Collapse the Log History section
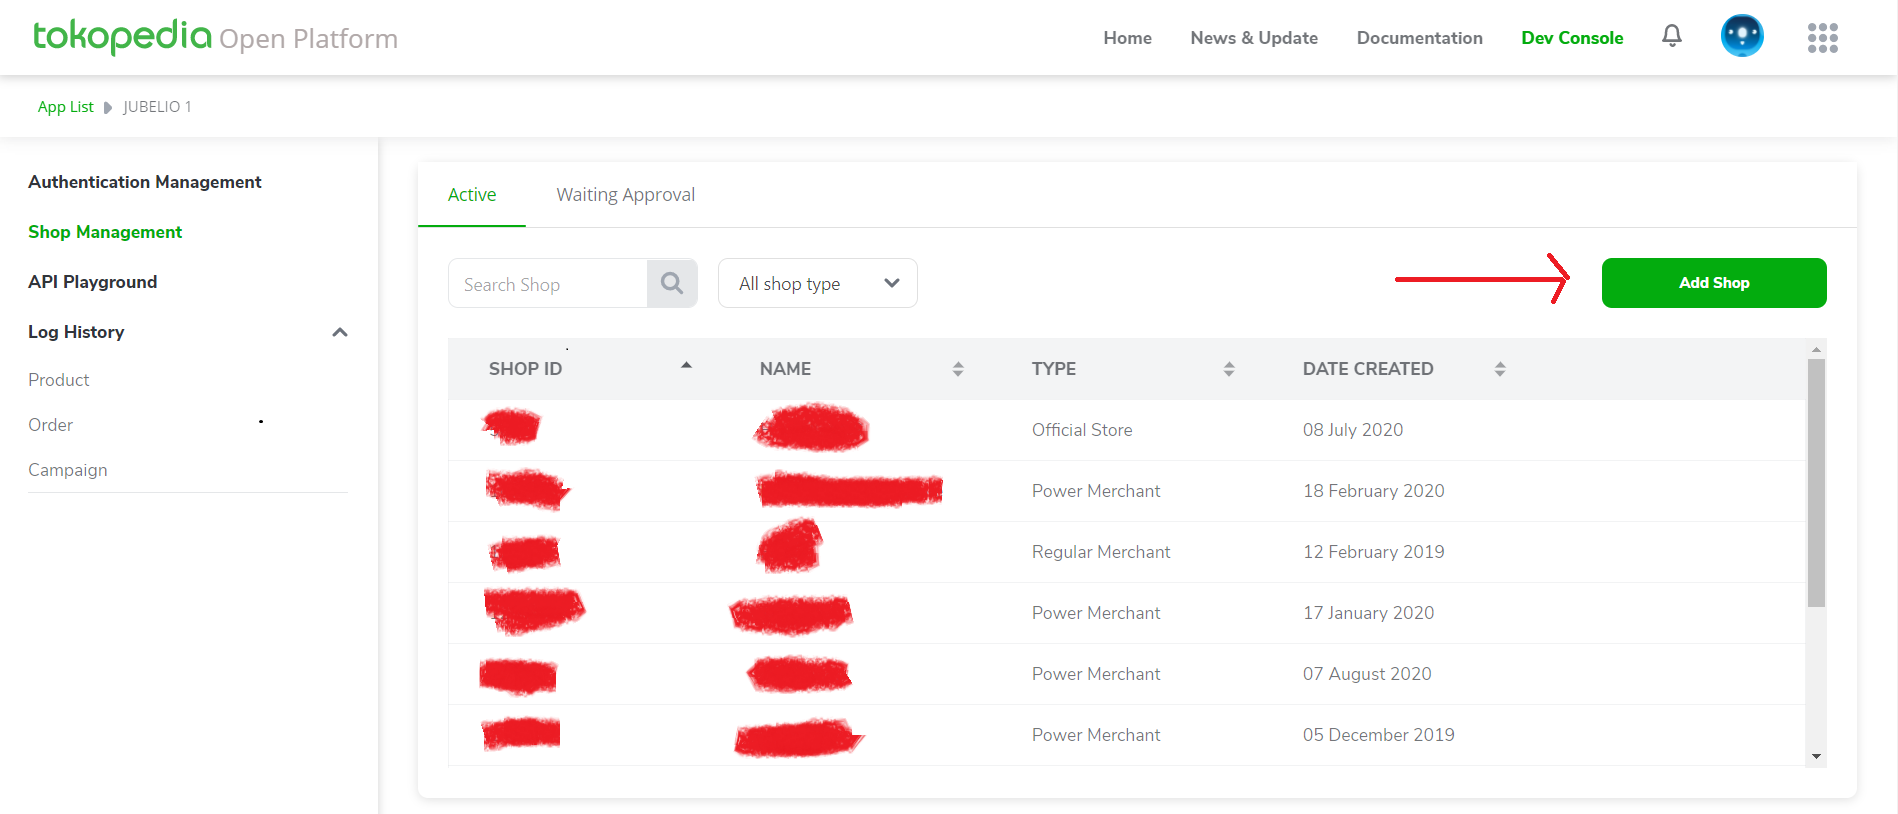This screenshot has width=1898, height=814. (x=340, y=332)
